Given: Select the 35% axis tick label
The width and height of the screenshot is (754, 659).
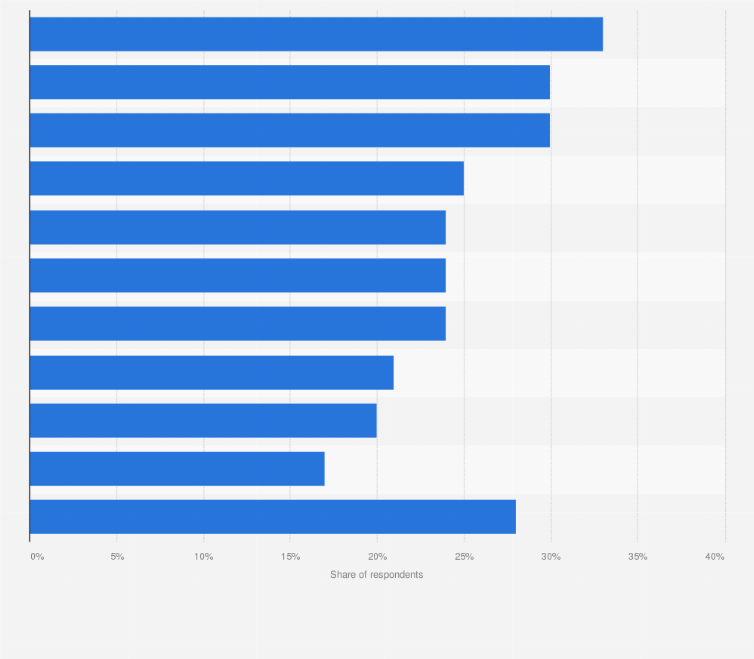Looking at the screenshot, I should (x=637, y=556).
